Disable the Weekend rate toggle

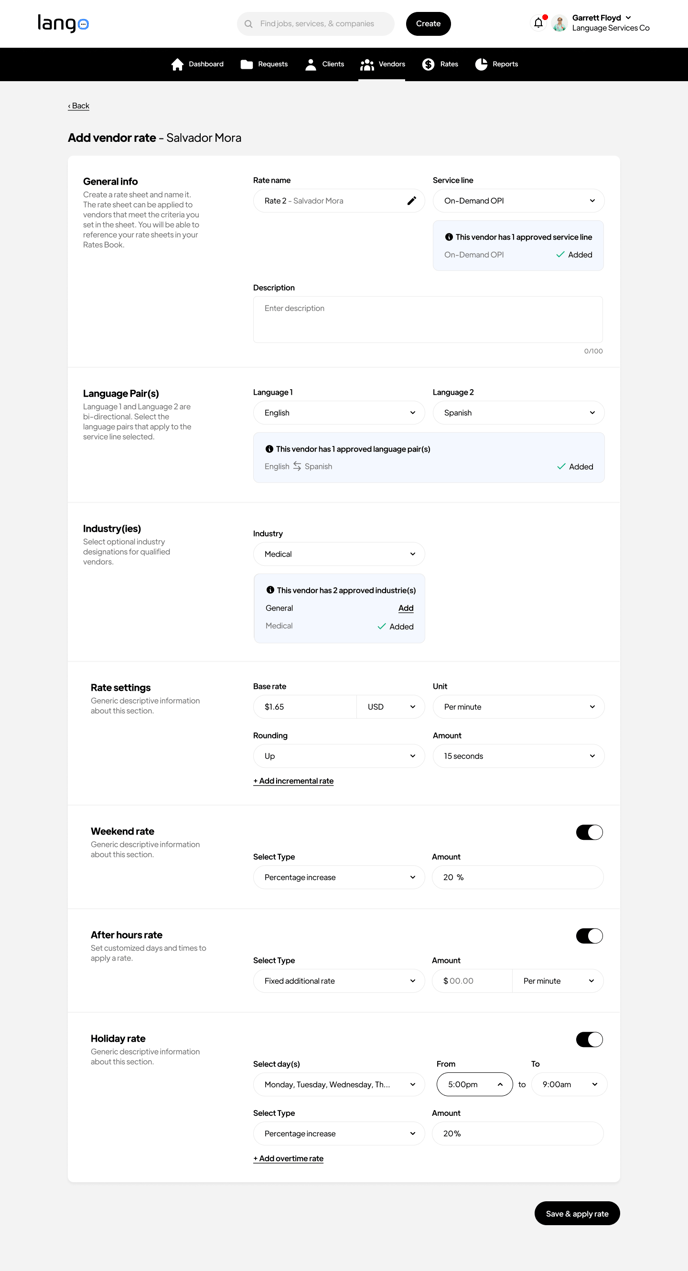tap(589, 832)
